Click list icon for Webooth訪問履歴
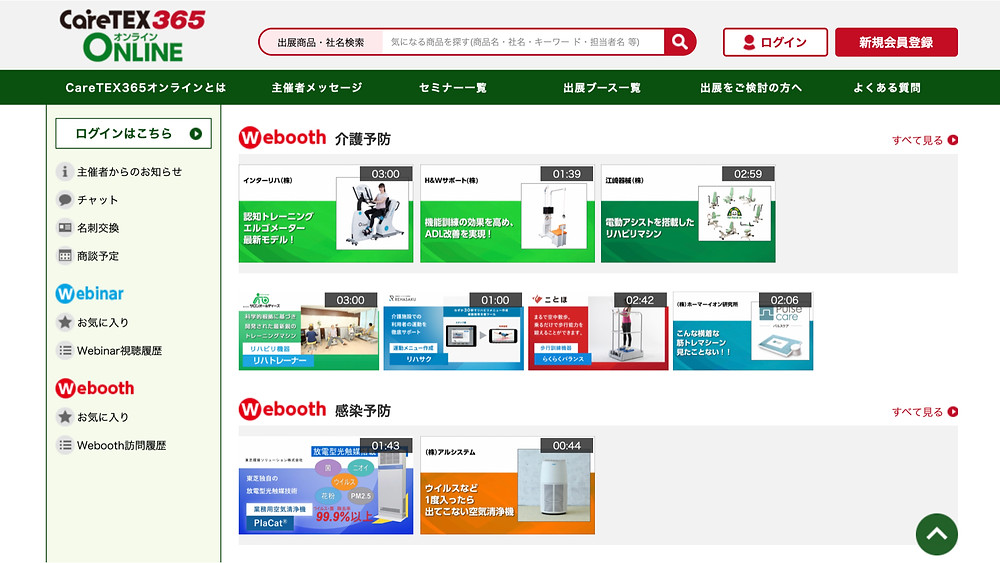This screenshot has width=1000, height=563. (x=64, y=445)
